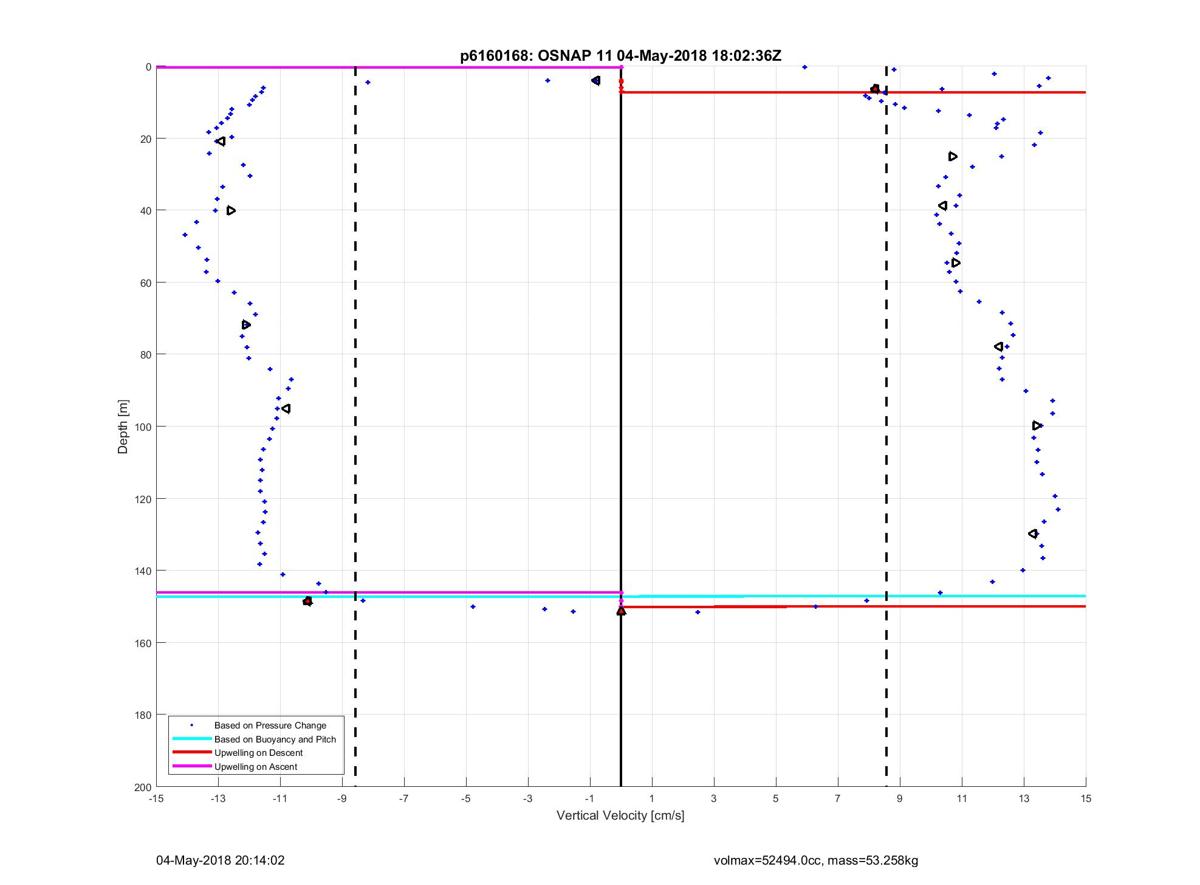
Task: Click the filled marker near -10 cm/s at 148 m
Action: point(307,601)
